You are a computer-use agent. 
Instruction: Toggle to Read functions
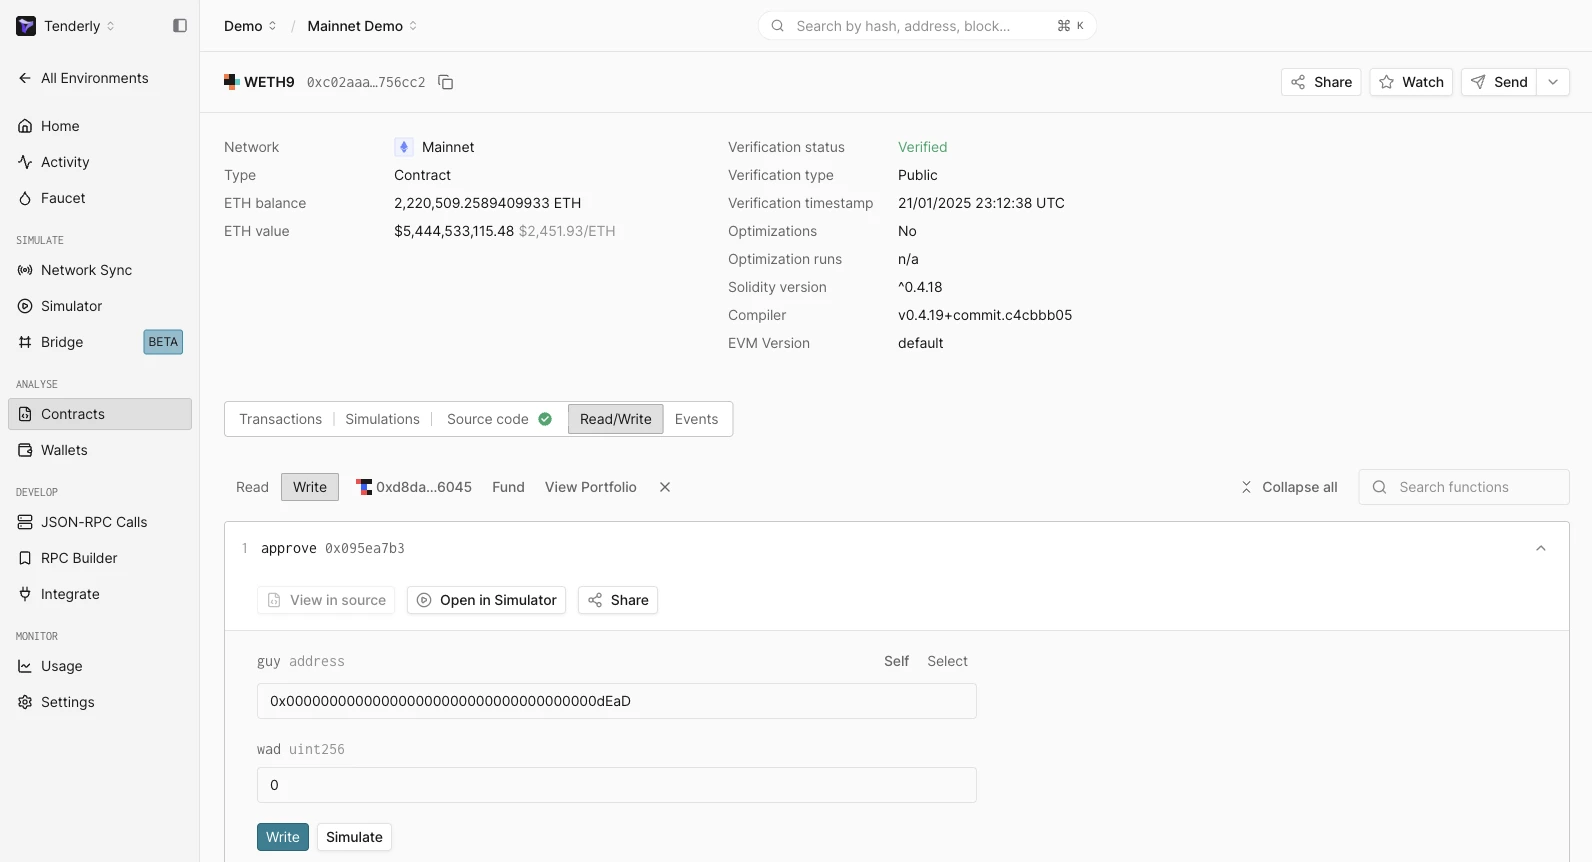coord(252,487)
